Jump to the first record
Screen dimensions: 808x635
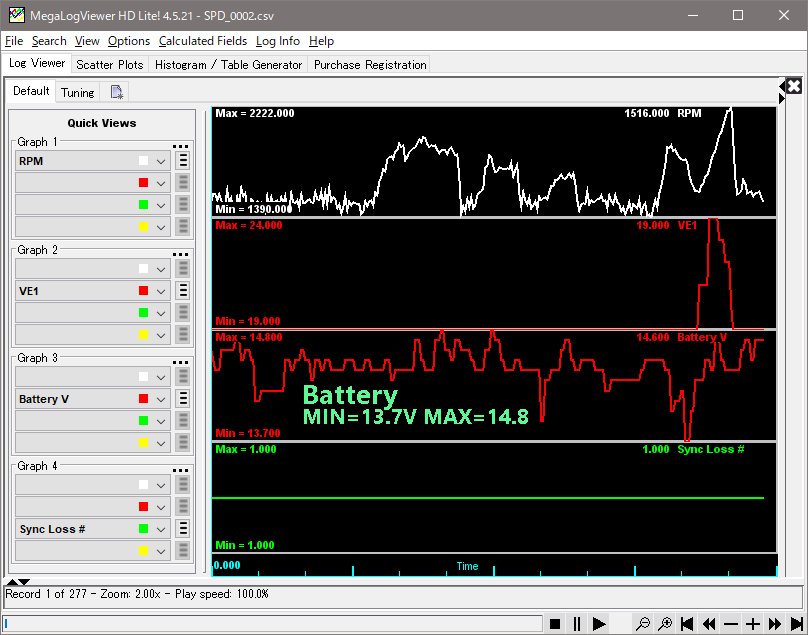pos(687,624)
